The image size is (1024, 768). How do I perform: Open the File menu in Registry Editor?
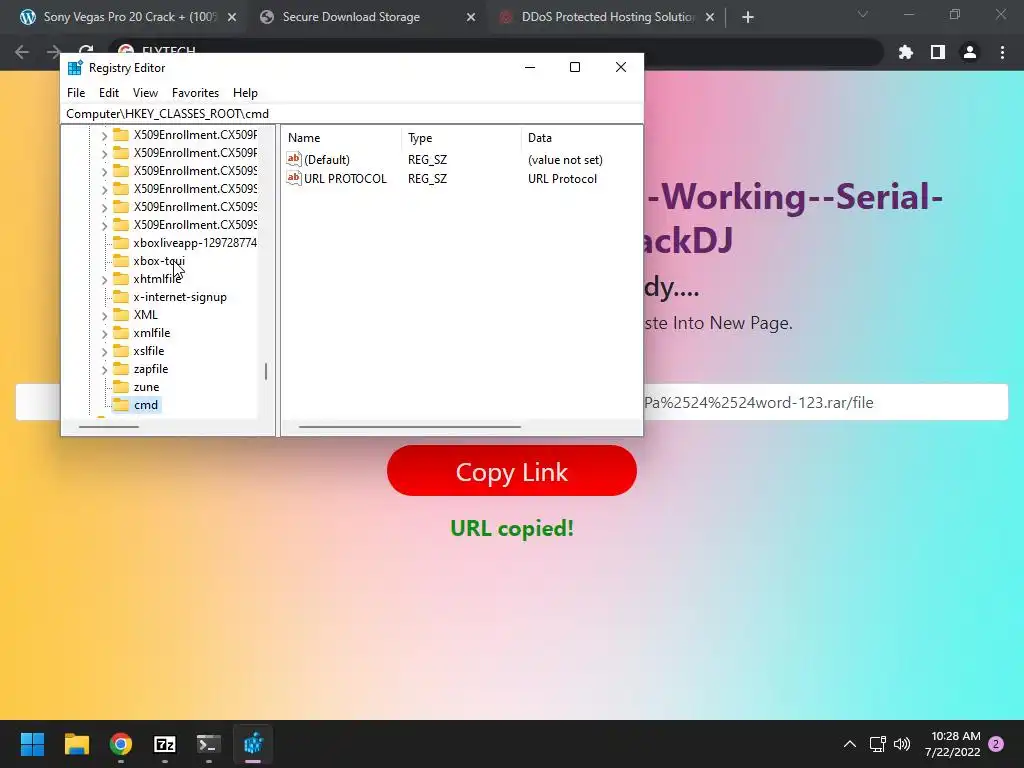tap(76, 93)
